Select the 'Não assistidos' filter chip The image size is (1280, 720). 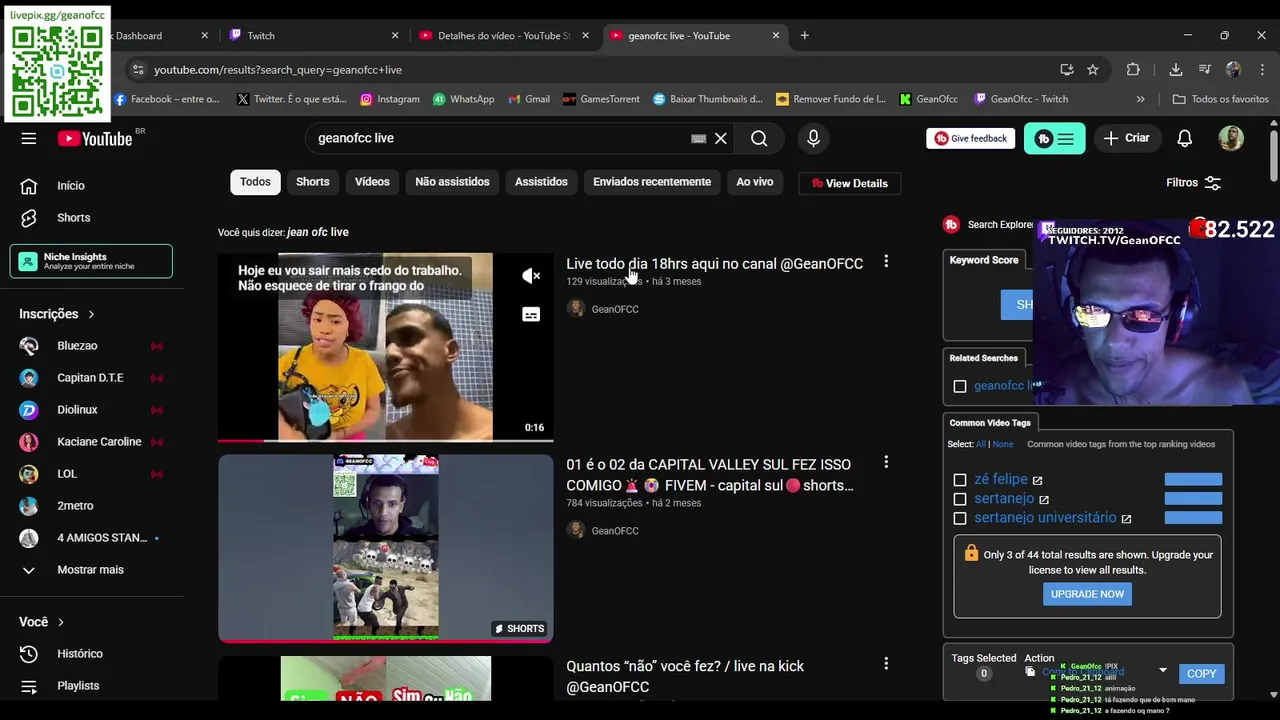452,181
